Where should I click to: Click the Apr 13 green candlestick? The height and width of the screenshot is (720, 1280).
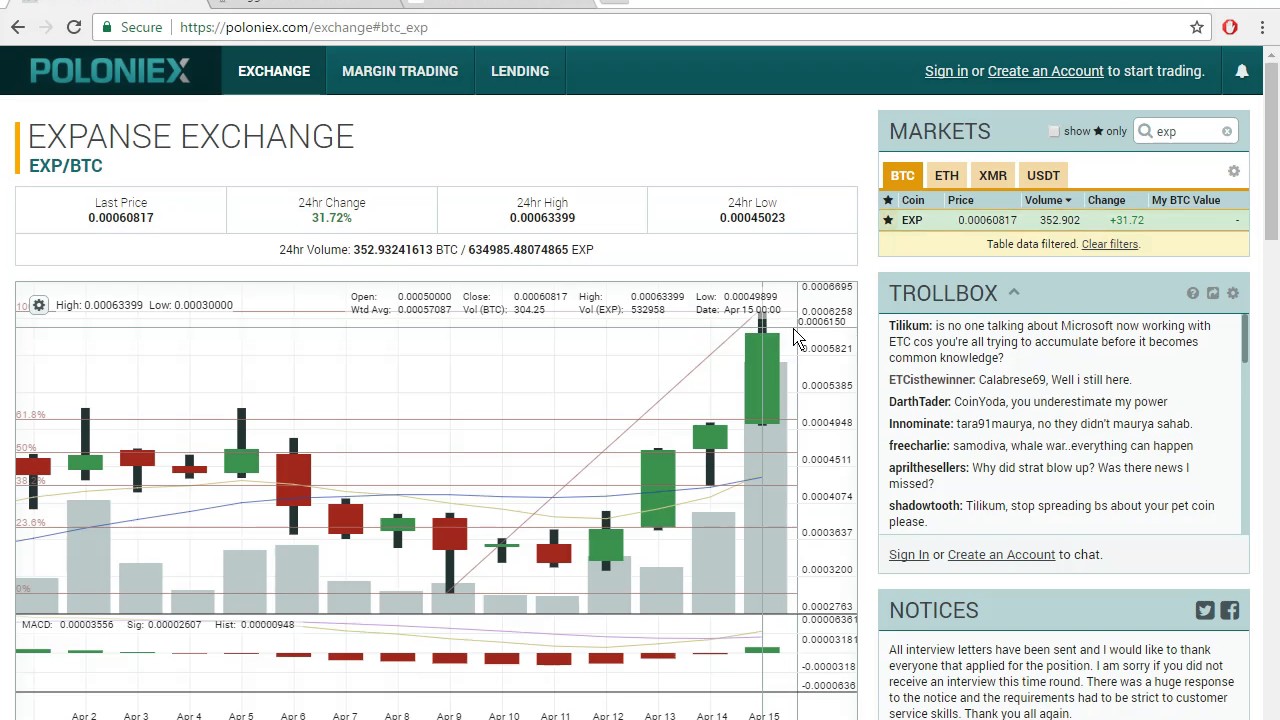(658, 489)
